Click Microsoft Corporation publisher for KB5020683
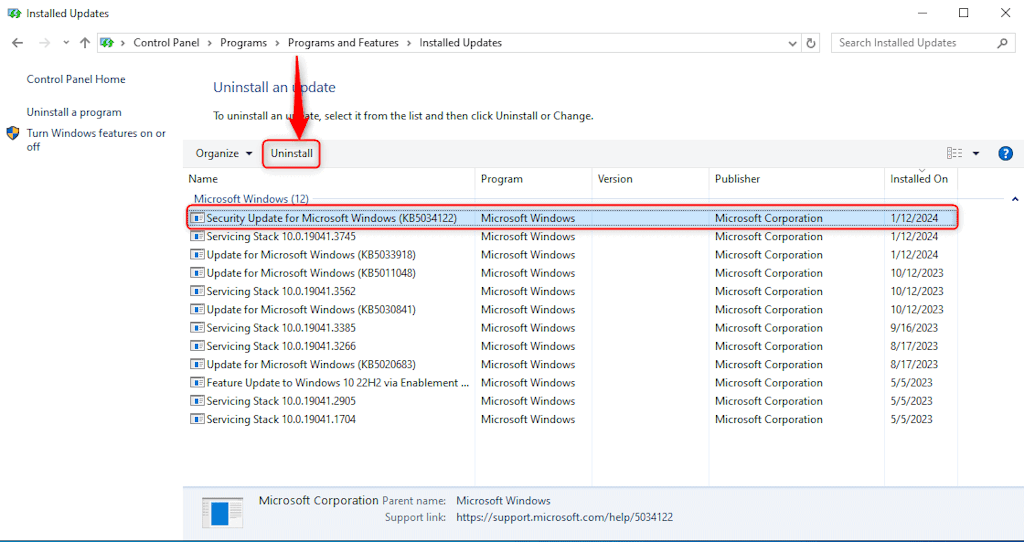Image resolution: width=1024 pixels, height=542 pixels. click(x=769, y=364)
